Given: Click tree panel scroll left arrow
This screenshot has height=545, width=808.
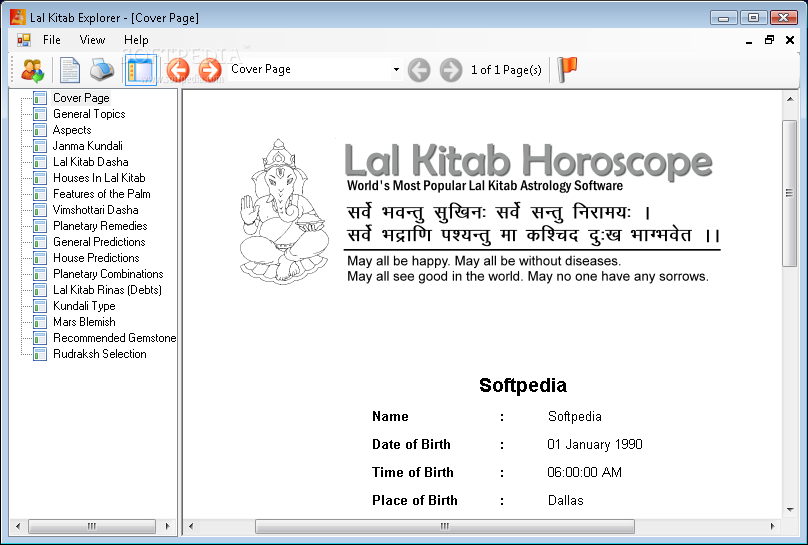Looking at the screenshot, I should [18, 526].
